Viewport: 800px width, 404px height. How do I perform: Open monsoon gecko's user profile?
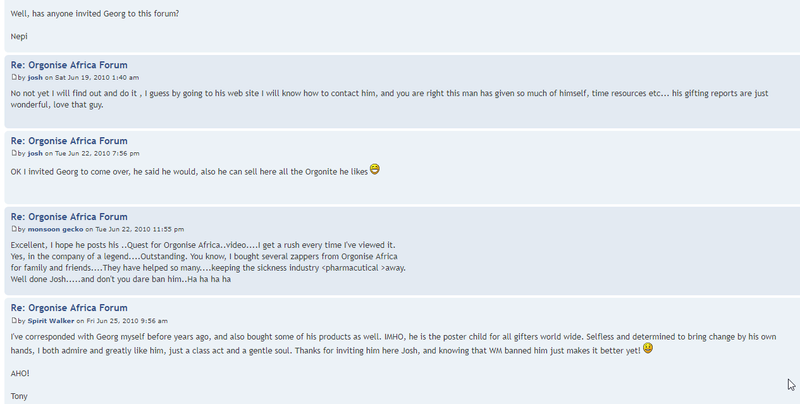click(55, 229)
